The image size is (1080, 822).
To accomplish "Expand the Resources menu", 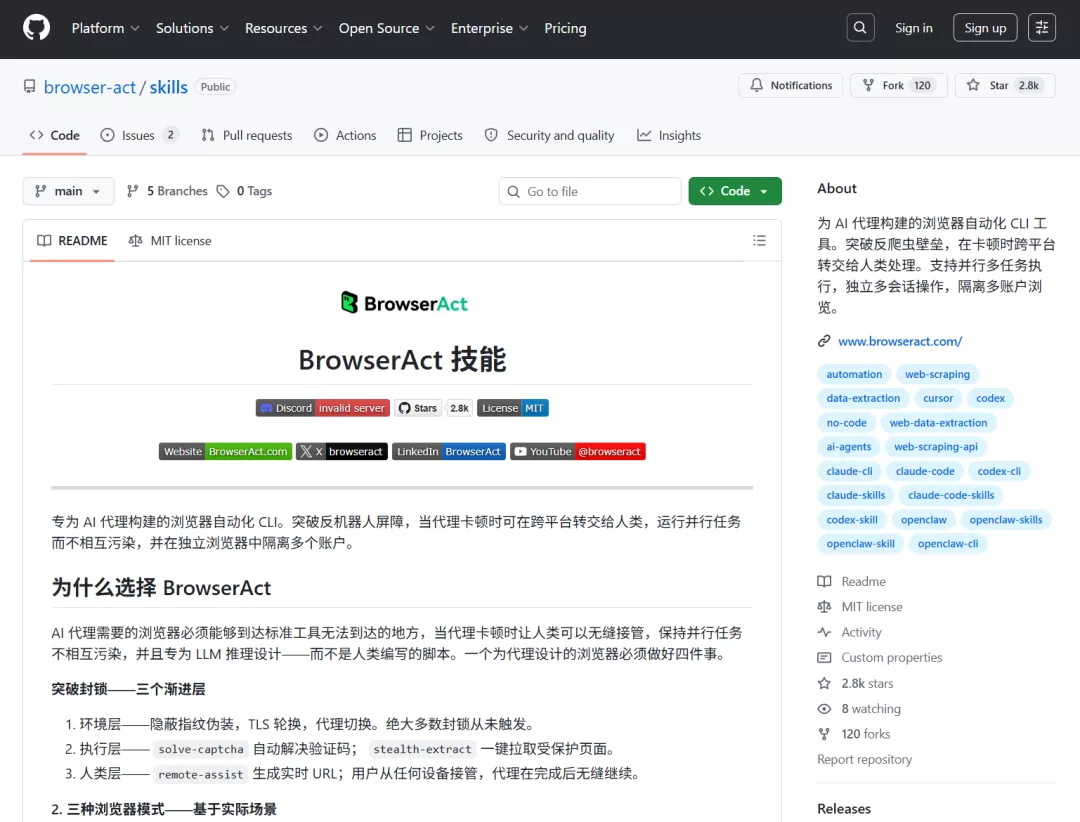I will tap(283, 28).
